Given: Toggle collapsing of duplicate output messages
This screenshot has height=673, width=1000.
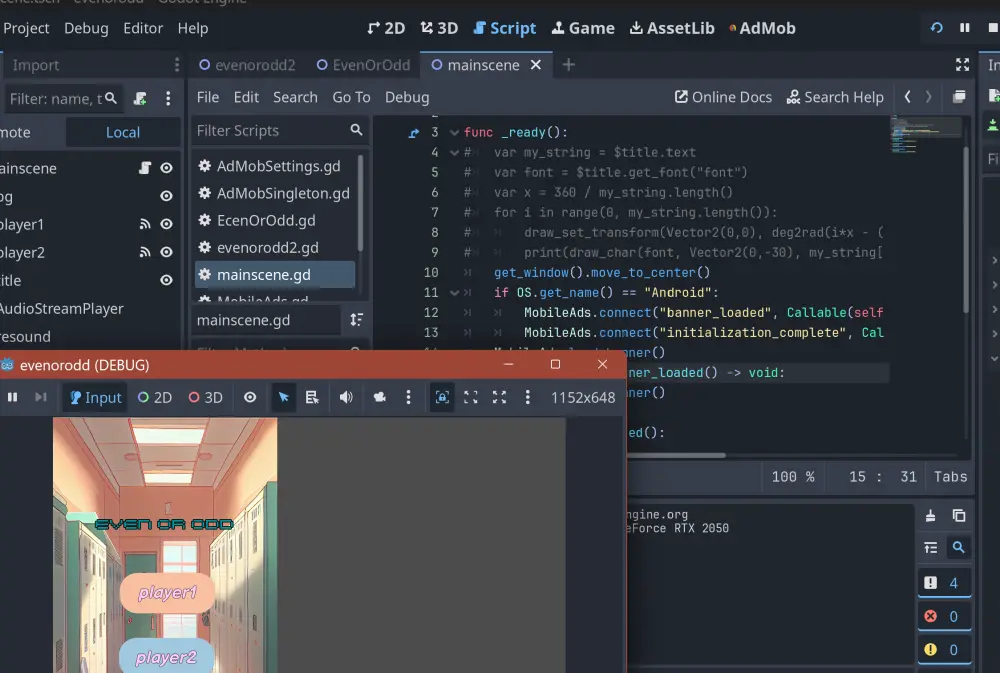Looking at the screenshot, I should 930,547.
